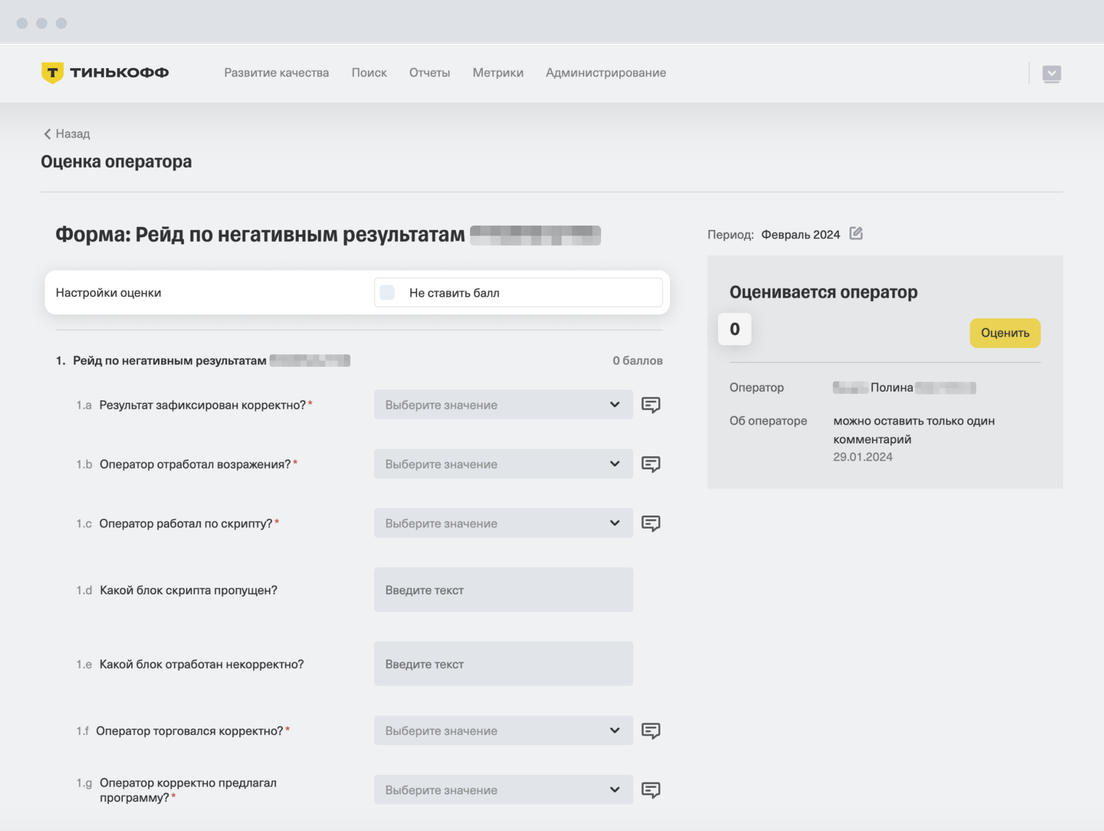The image size is (1104, 831).
Task: Click the 'Оценивается оператор' panel heading
Action: tap(823, 292)
